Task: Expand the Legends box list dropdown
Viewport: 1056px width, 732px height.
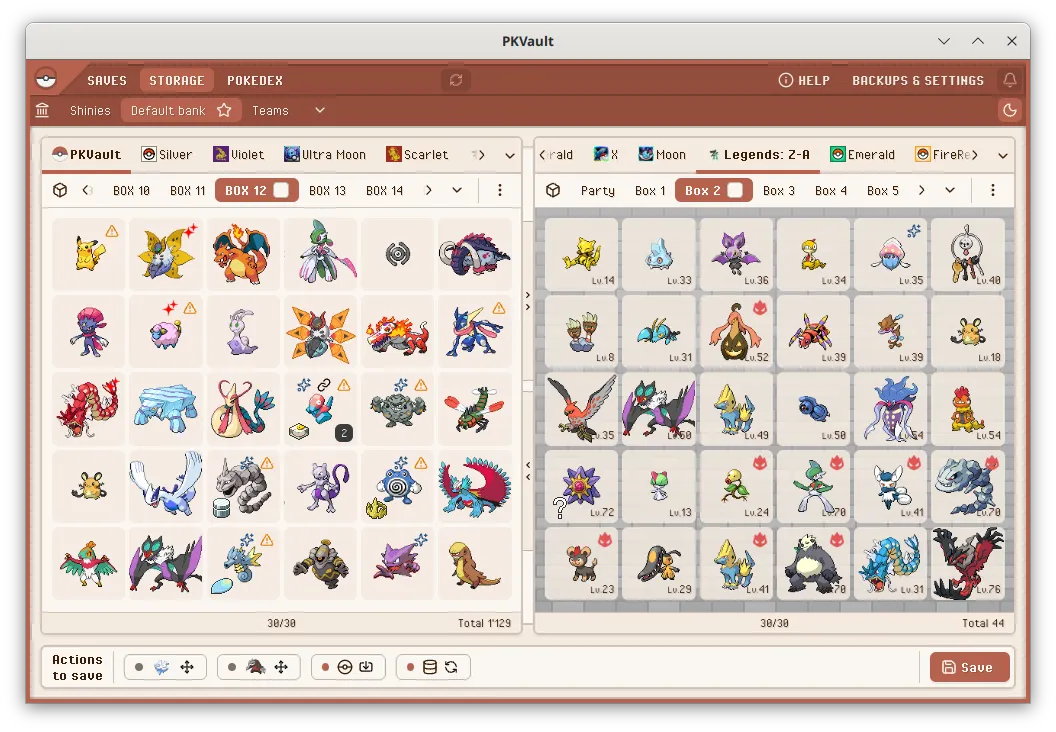Action: pos(950,191)
